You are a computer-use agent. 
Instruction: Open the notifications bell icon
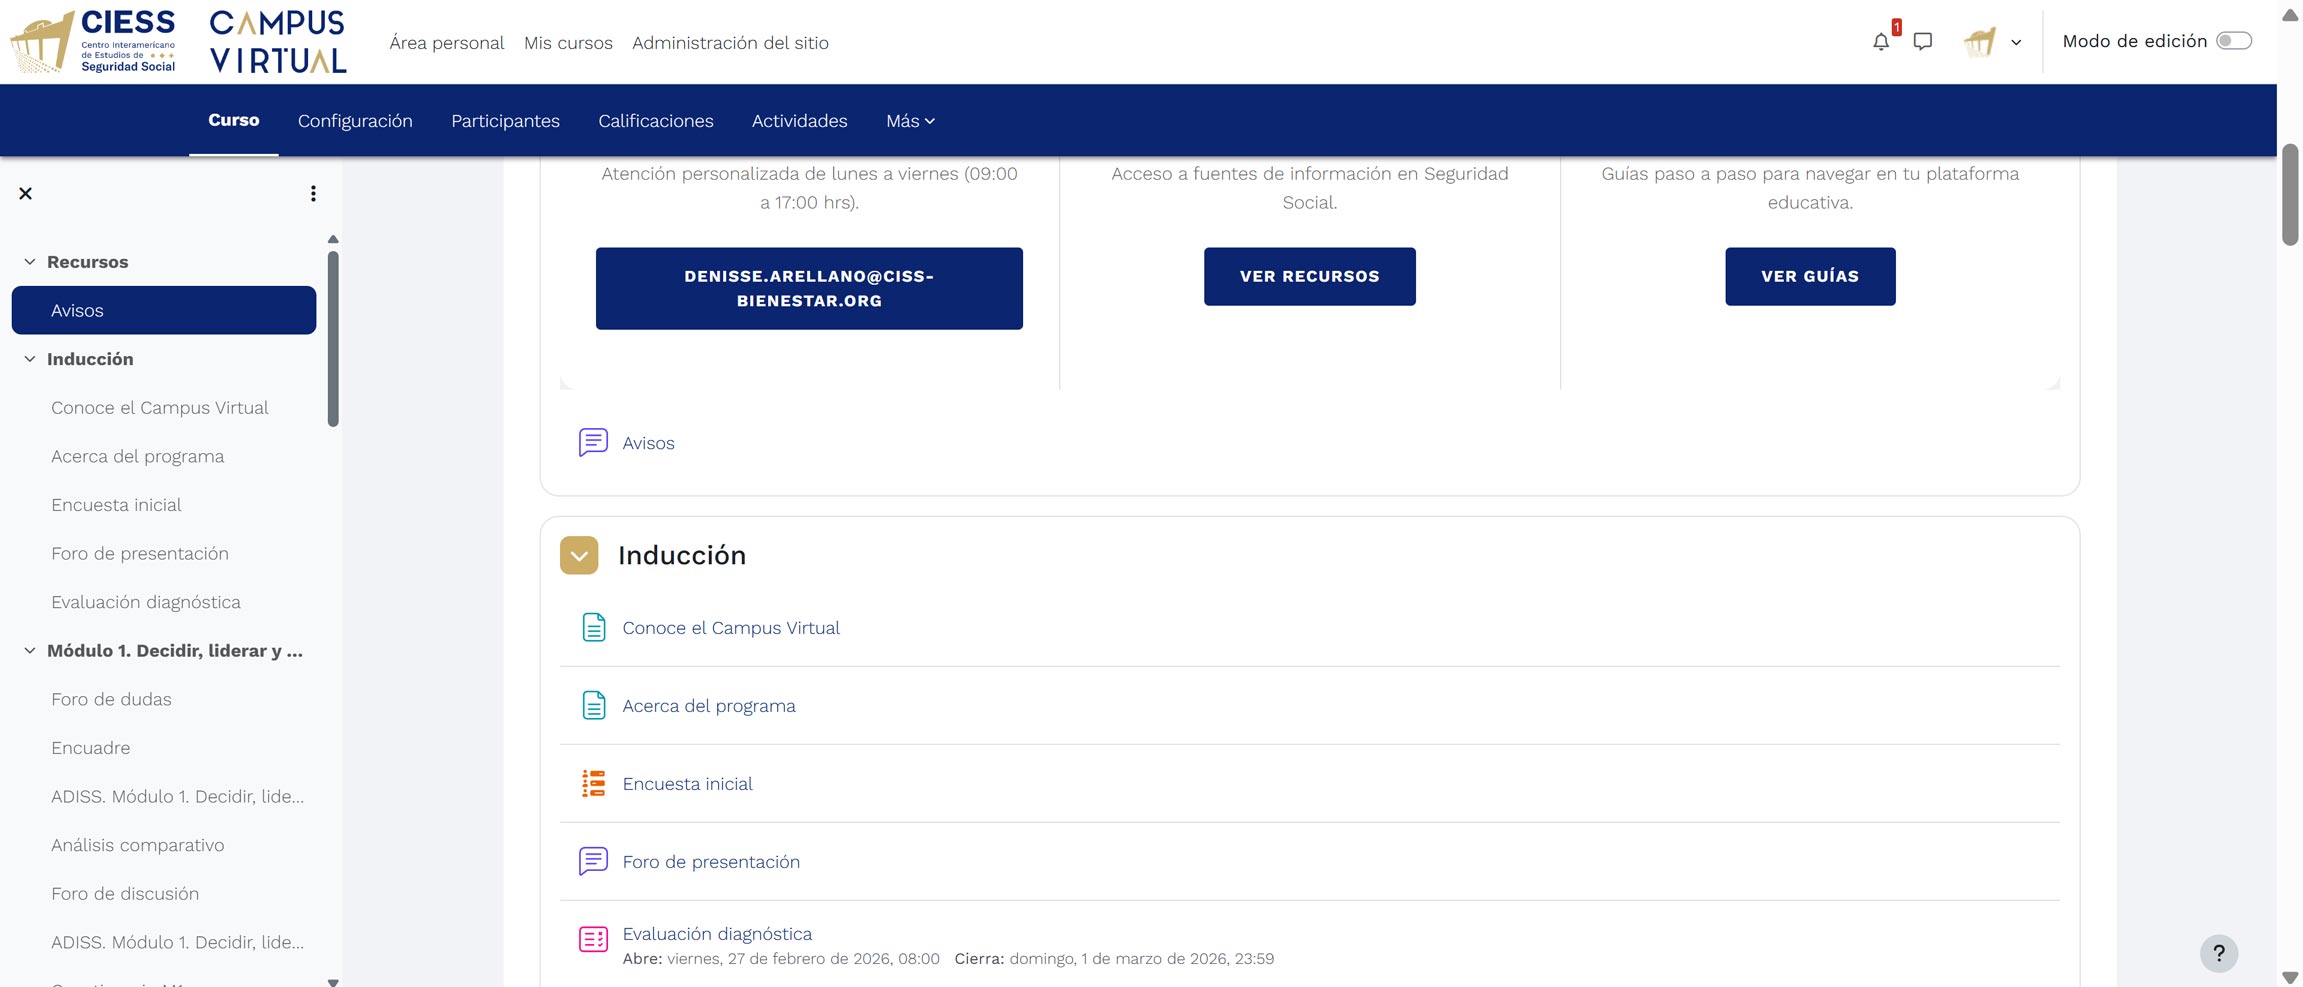click(x=1881, y=42)
